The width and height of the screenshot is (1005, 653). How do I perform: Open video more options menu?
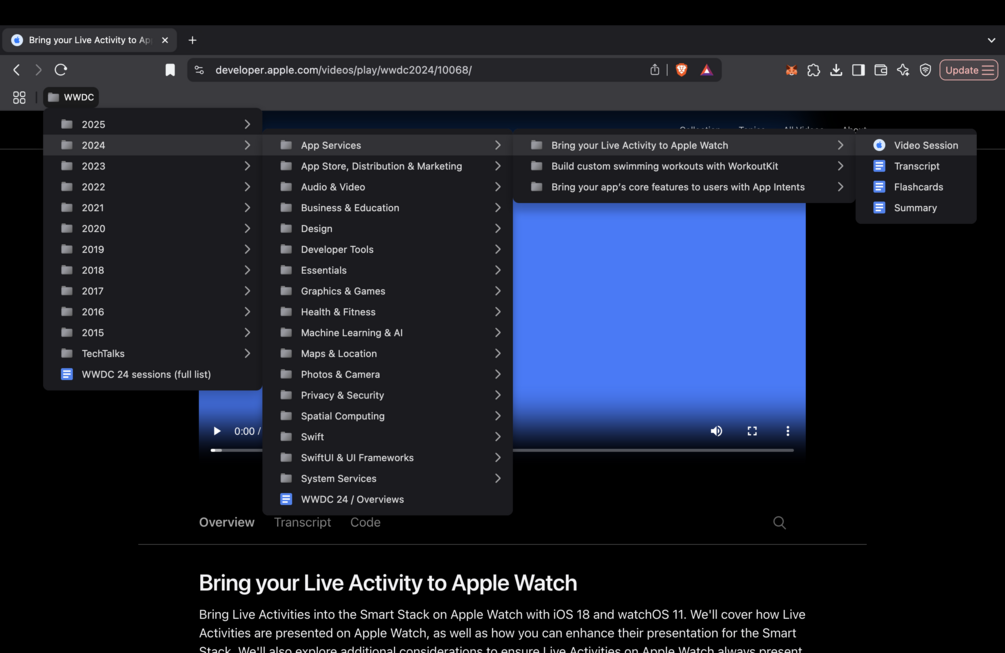[x=788, y=431]
